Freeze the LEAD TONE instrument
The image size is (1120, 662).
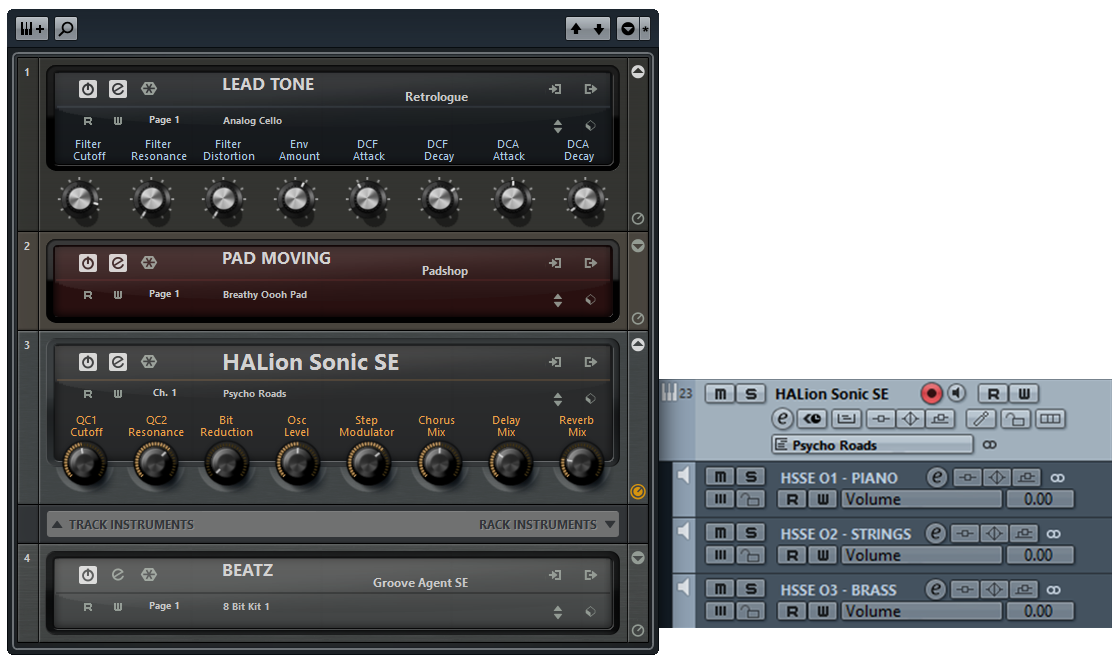pos(149,89)
